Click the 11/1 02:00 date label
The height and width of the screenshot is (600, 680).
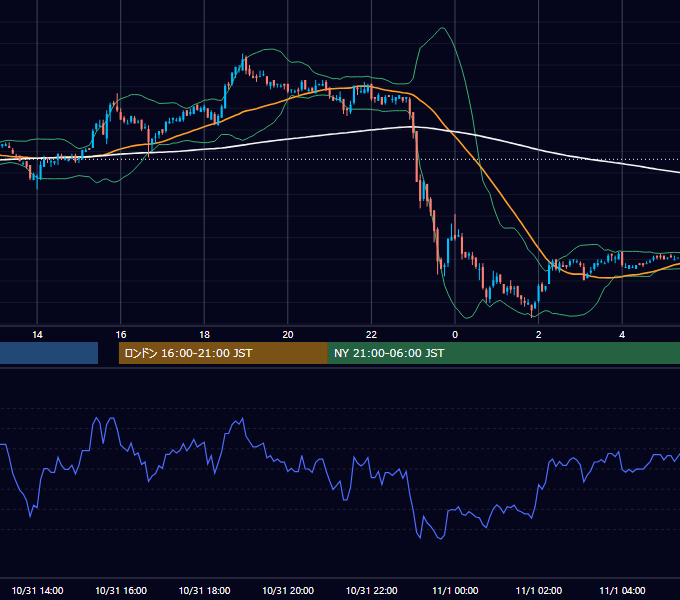(539, 590)
